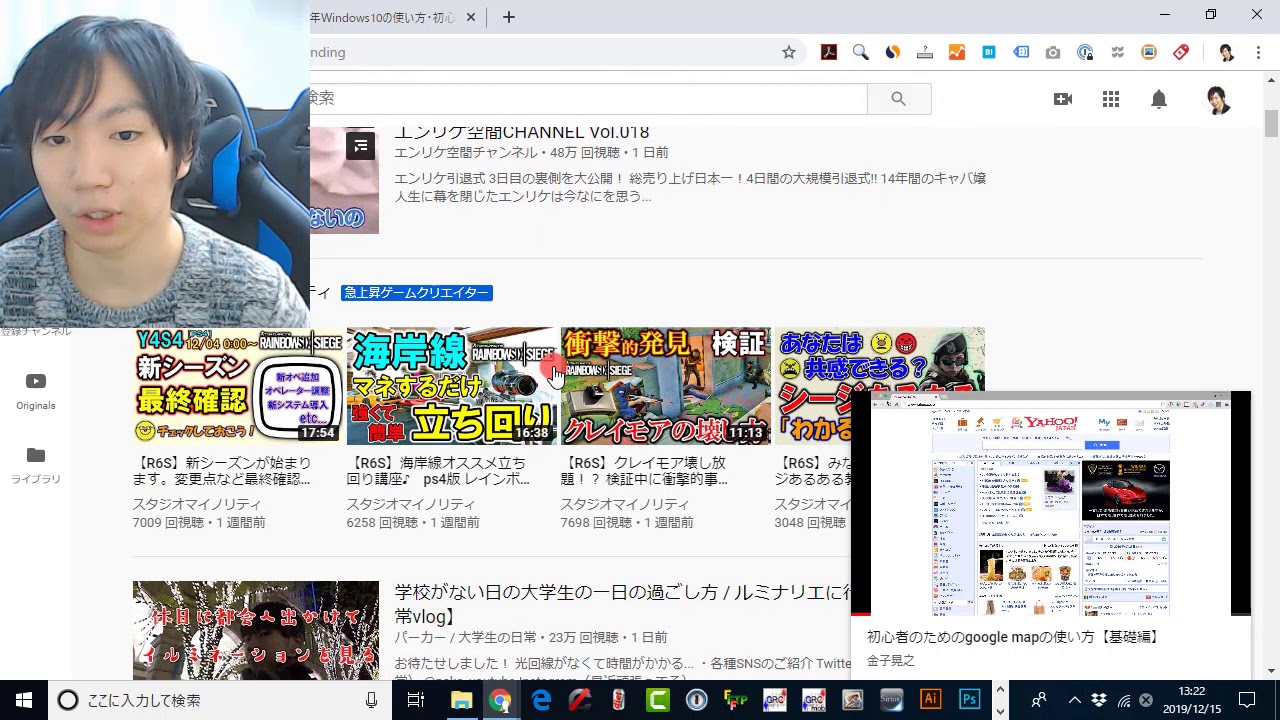
Task: Open the Windows action center
Action: [x=1247, y=700]
